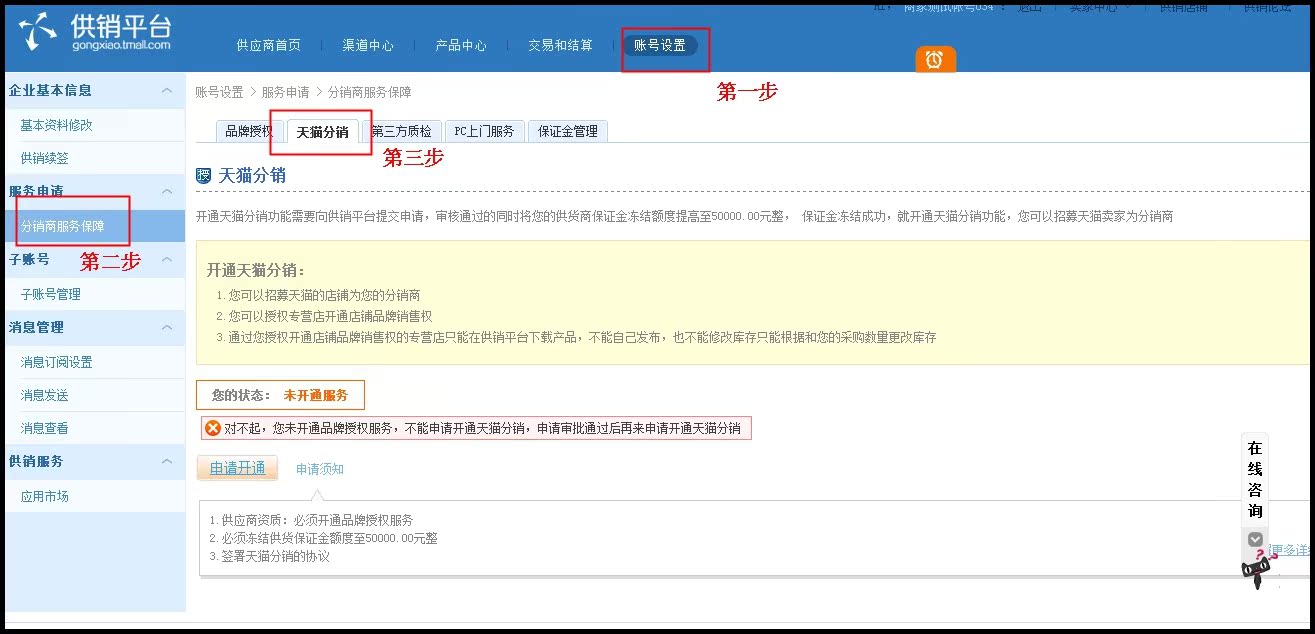The image size is (1315, 634).
Task: Switch to the 天猫分销 tab
Action: (323, 131)
